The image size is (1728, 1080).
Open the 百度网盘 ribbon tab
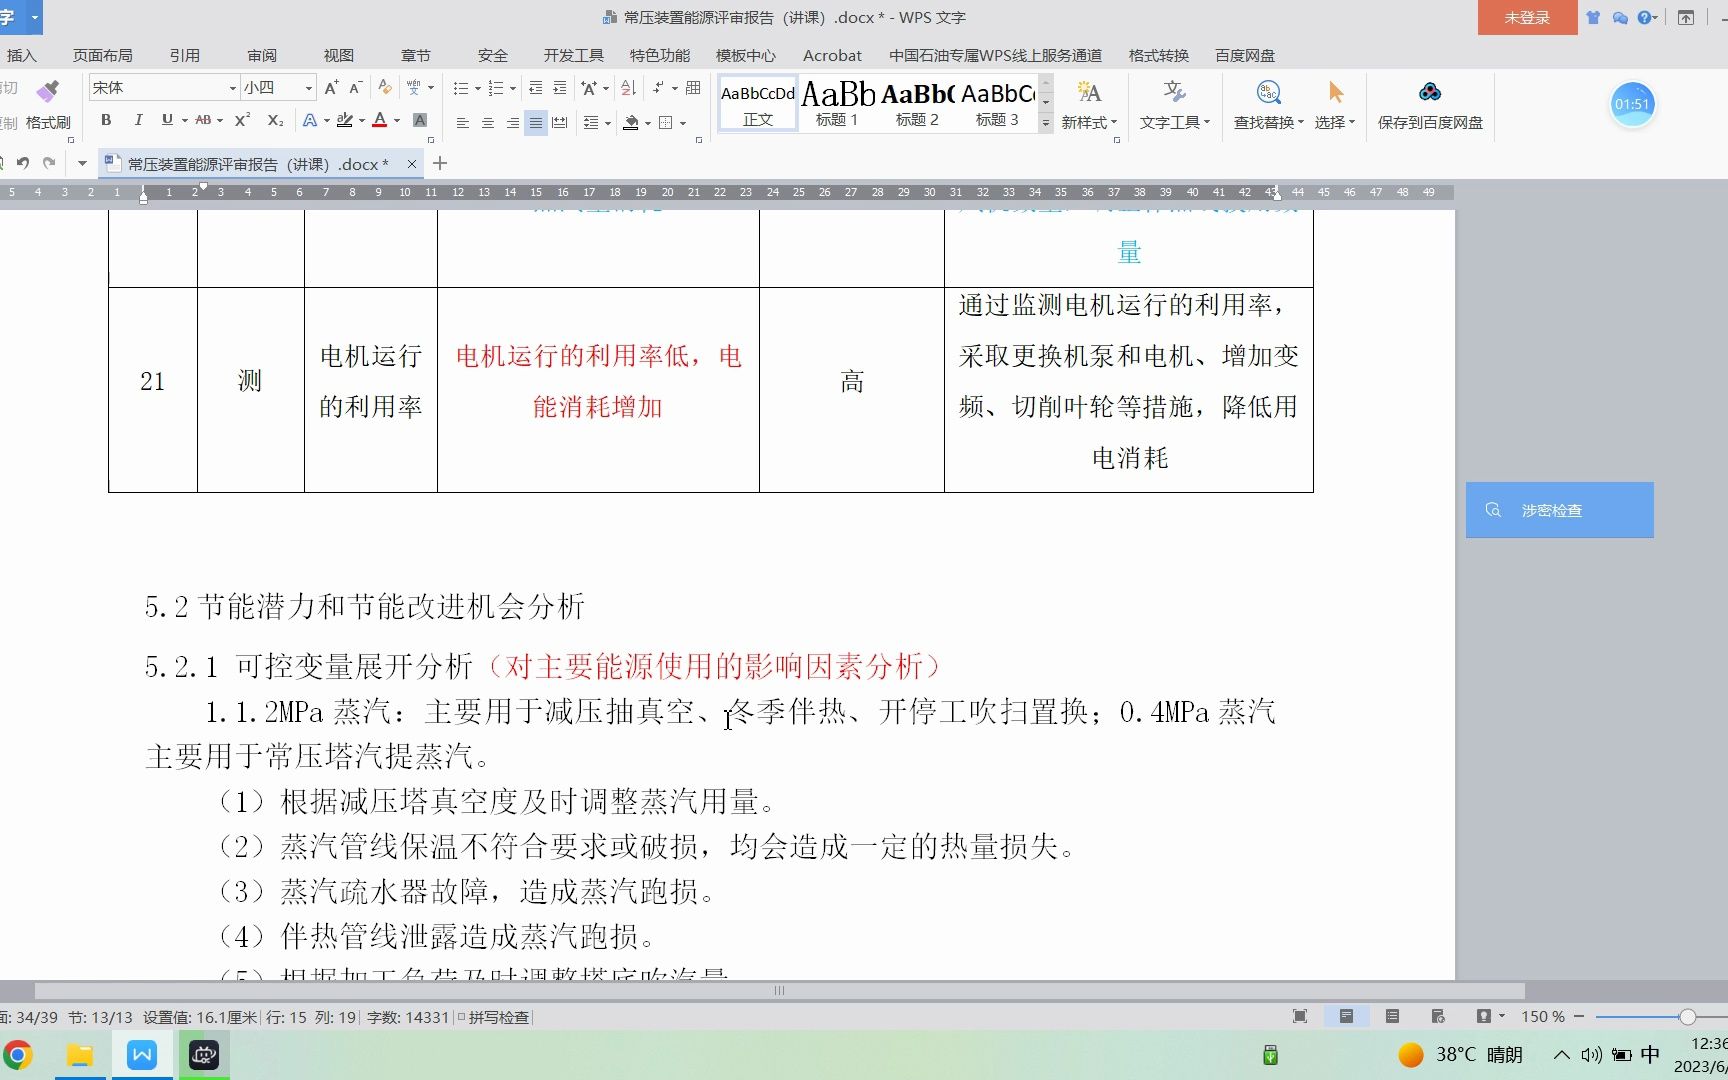click(x=1245, y=56)
